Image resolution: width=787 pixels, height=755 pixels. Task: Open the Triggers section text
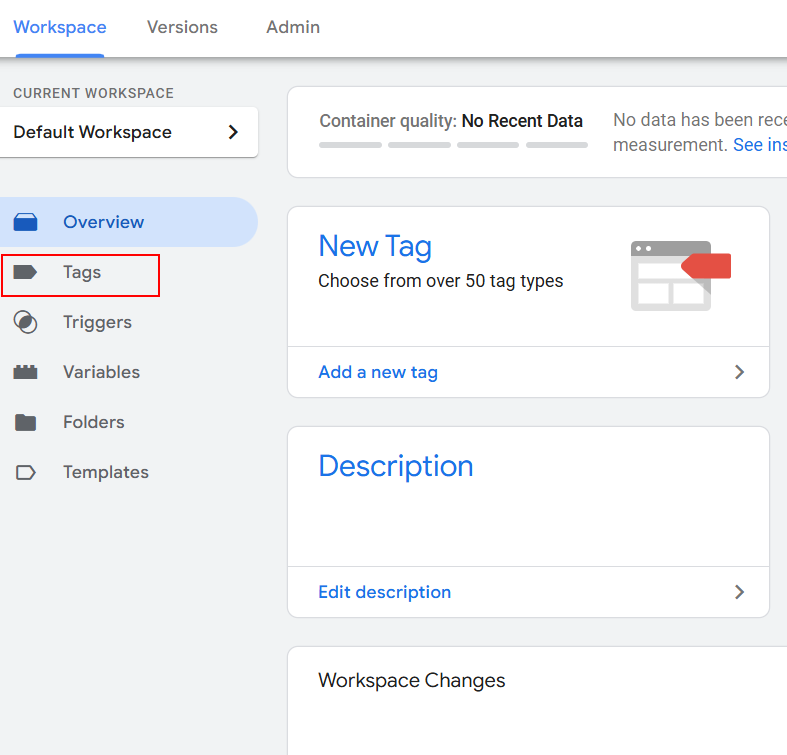tap(97, 322)
